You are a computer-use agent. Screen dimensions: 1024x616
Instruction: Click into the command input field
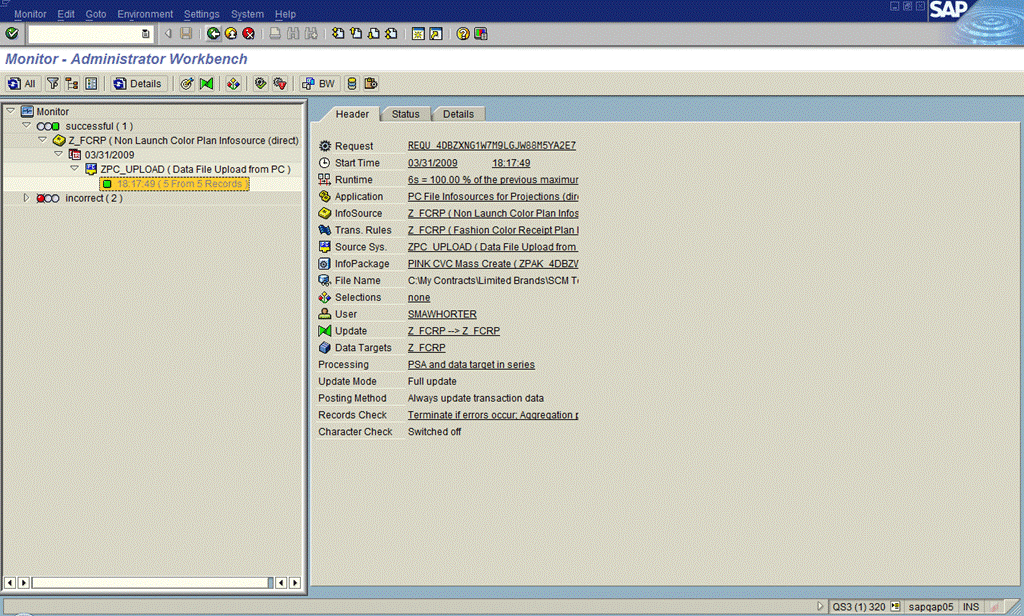point(85,33)
